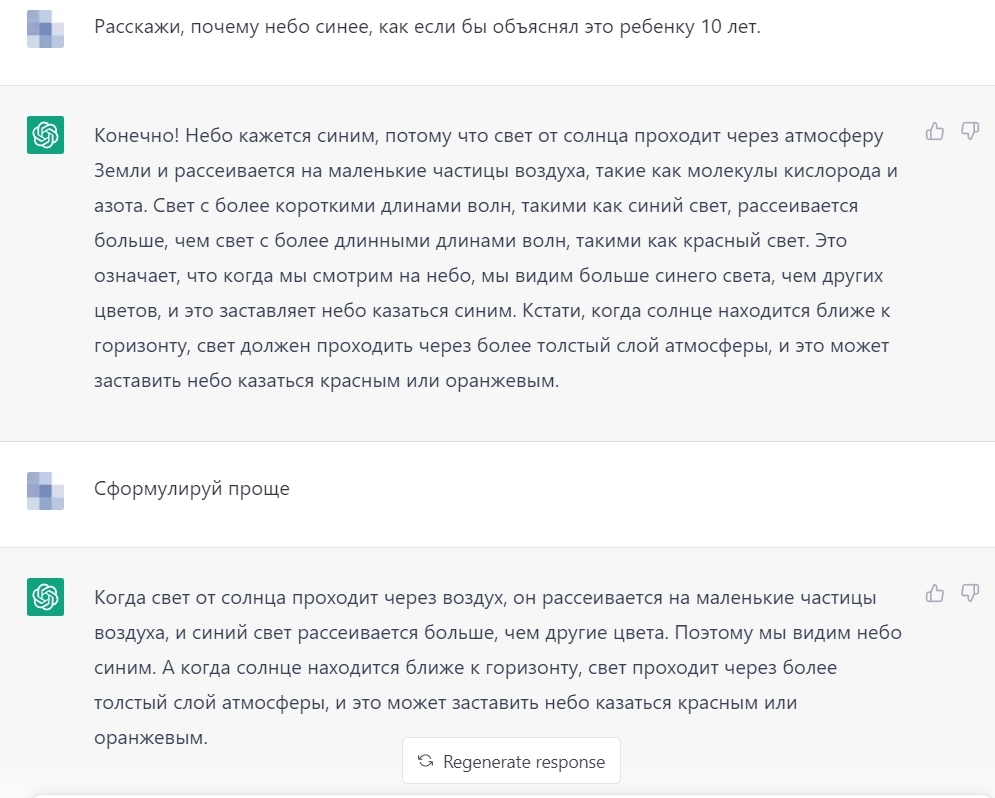
Task: Give thumbs down to the simplified answer
Action: pyautogui.click(x=969, y=593)
